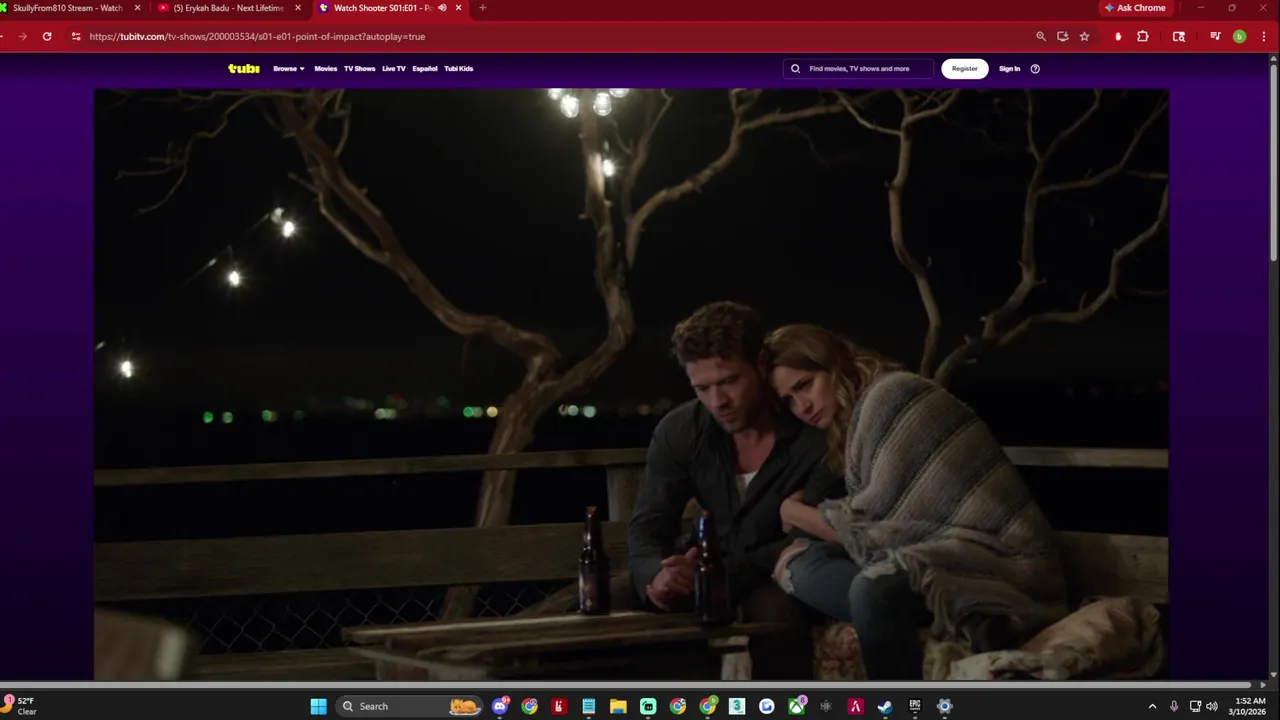Click the Ask Chrome button

tap(1135, 8)
